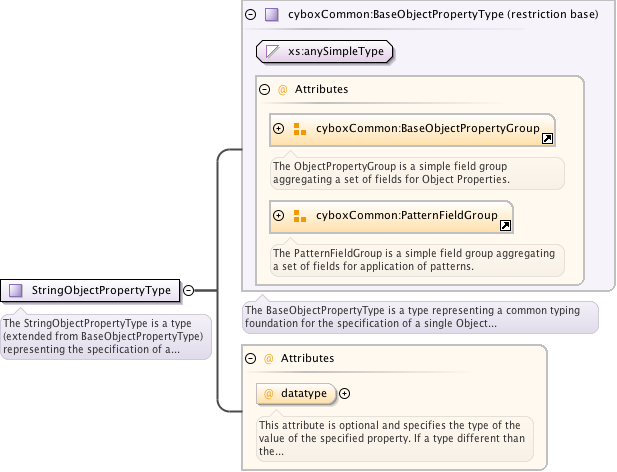Click the StringObjectPropertyType purple type icon
Viewport: 617px width, 472px height.
point(16,290)
